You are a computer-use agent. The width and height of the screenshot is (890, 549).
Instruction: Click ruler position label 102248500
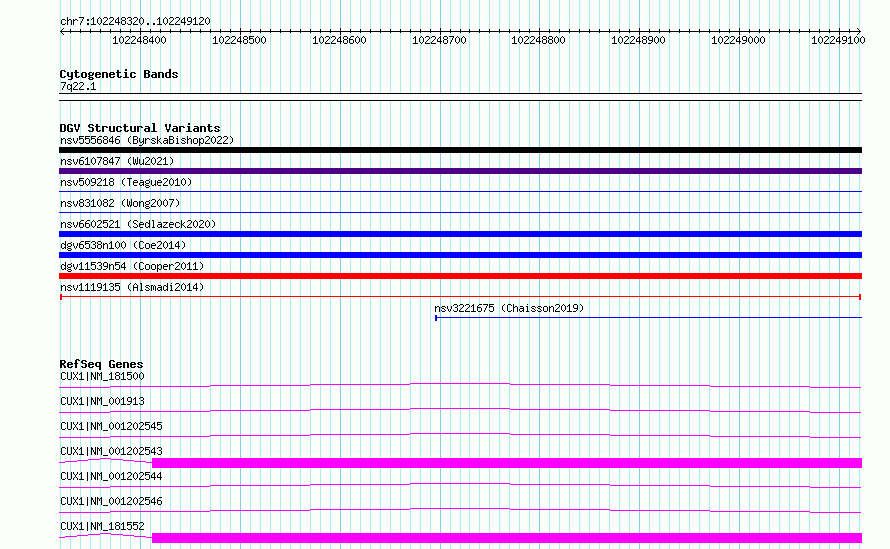[x=239, y=40]
